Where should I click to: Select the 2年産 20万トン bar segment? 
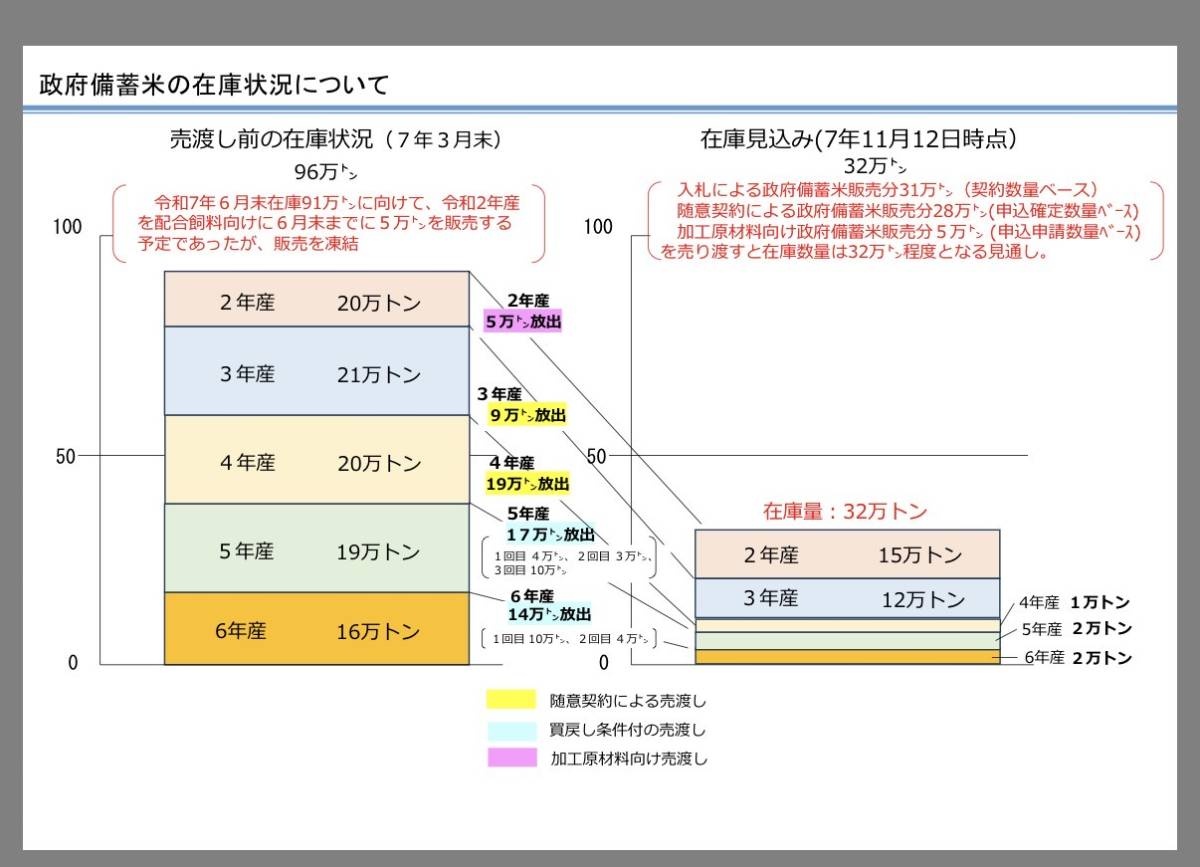click(x=316, y=299)
